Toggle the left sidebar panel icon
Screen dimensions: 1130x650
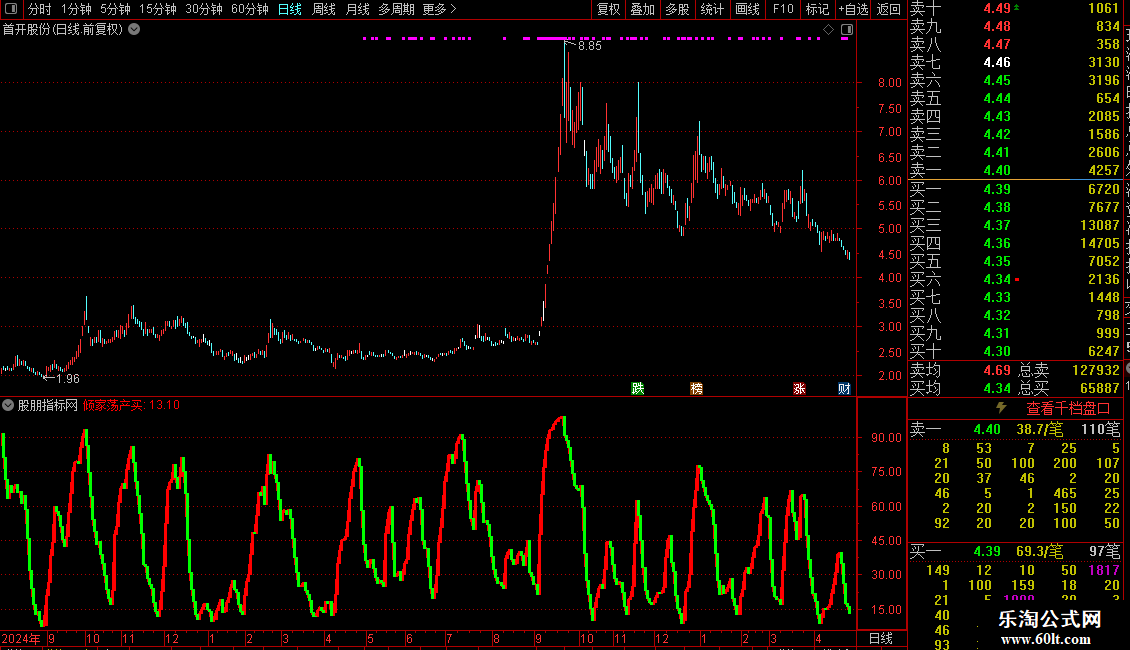(x=11, y=9)
